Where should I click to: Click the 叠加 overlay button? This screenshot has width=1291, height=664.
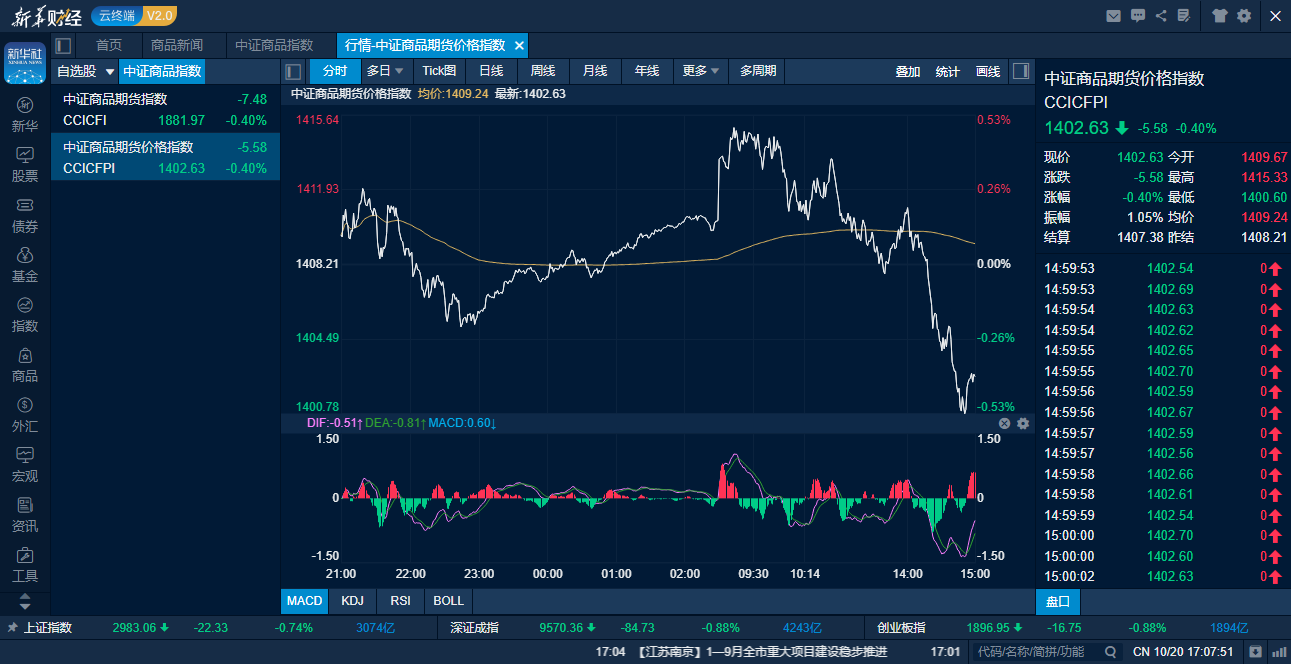(x=908, y=72)
